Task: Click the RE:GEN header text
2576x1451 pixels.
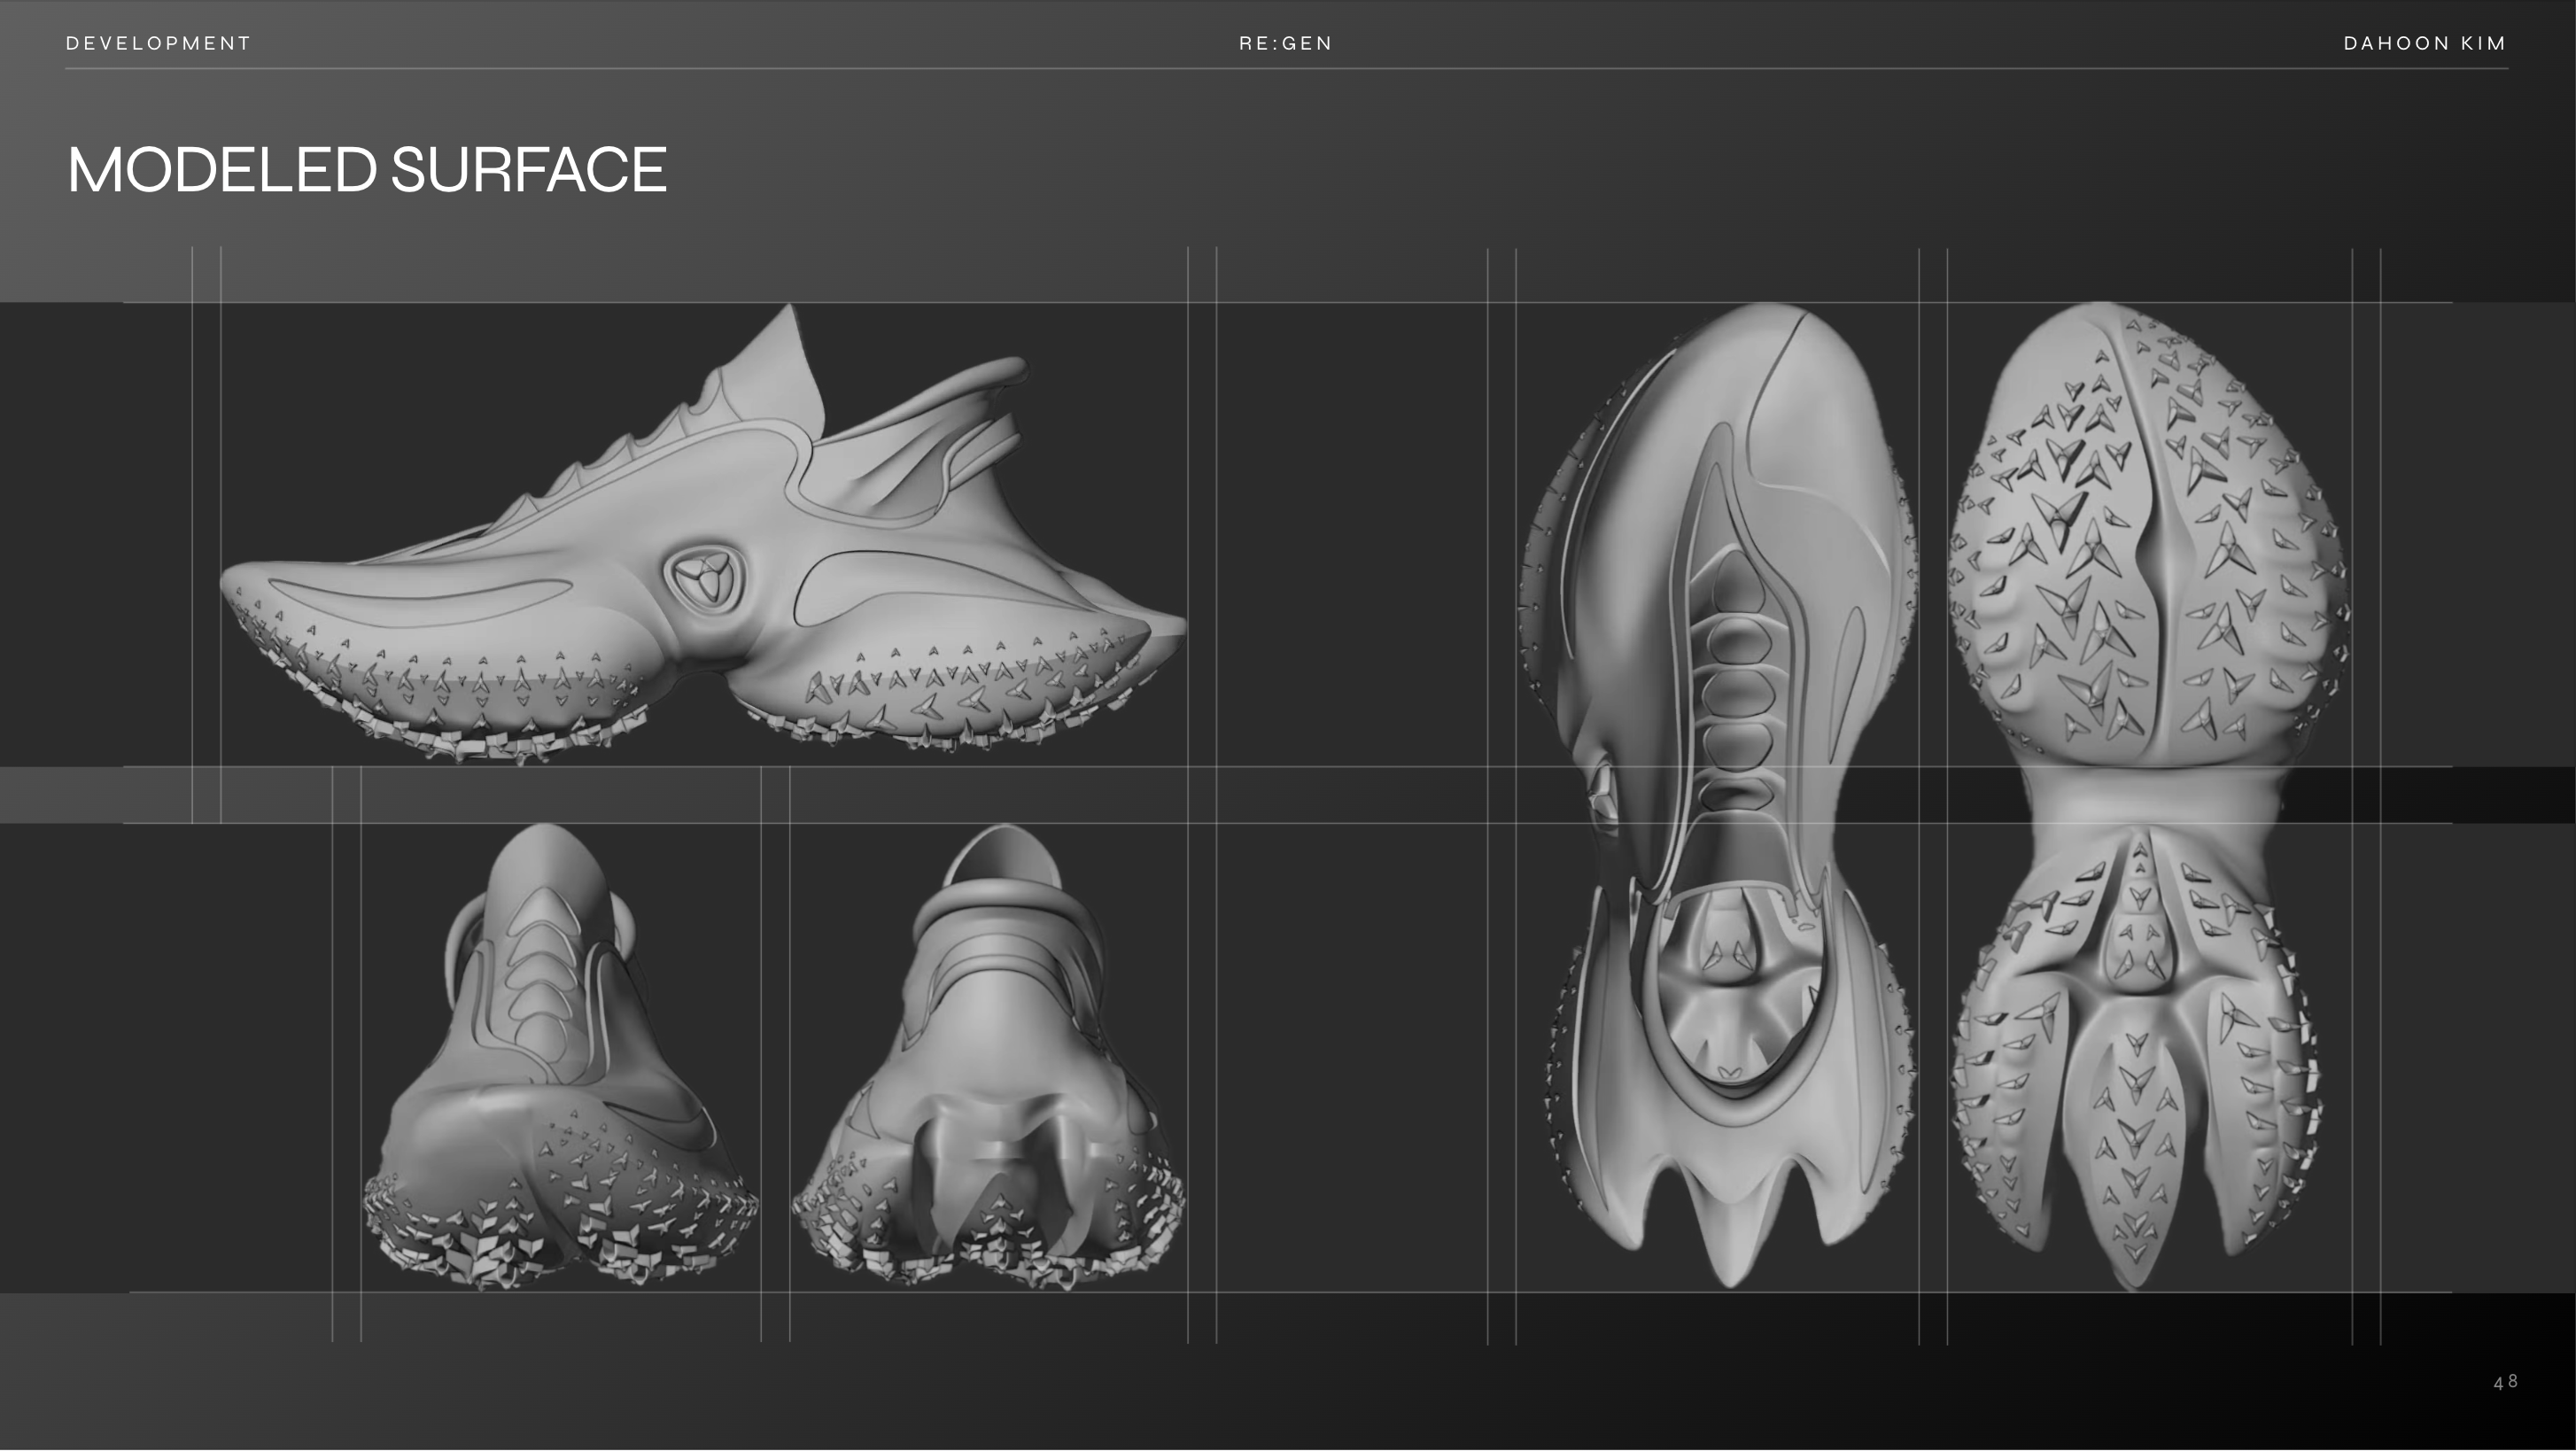Action: (x=1285, y=43)
